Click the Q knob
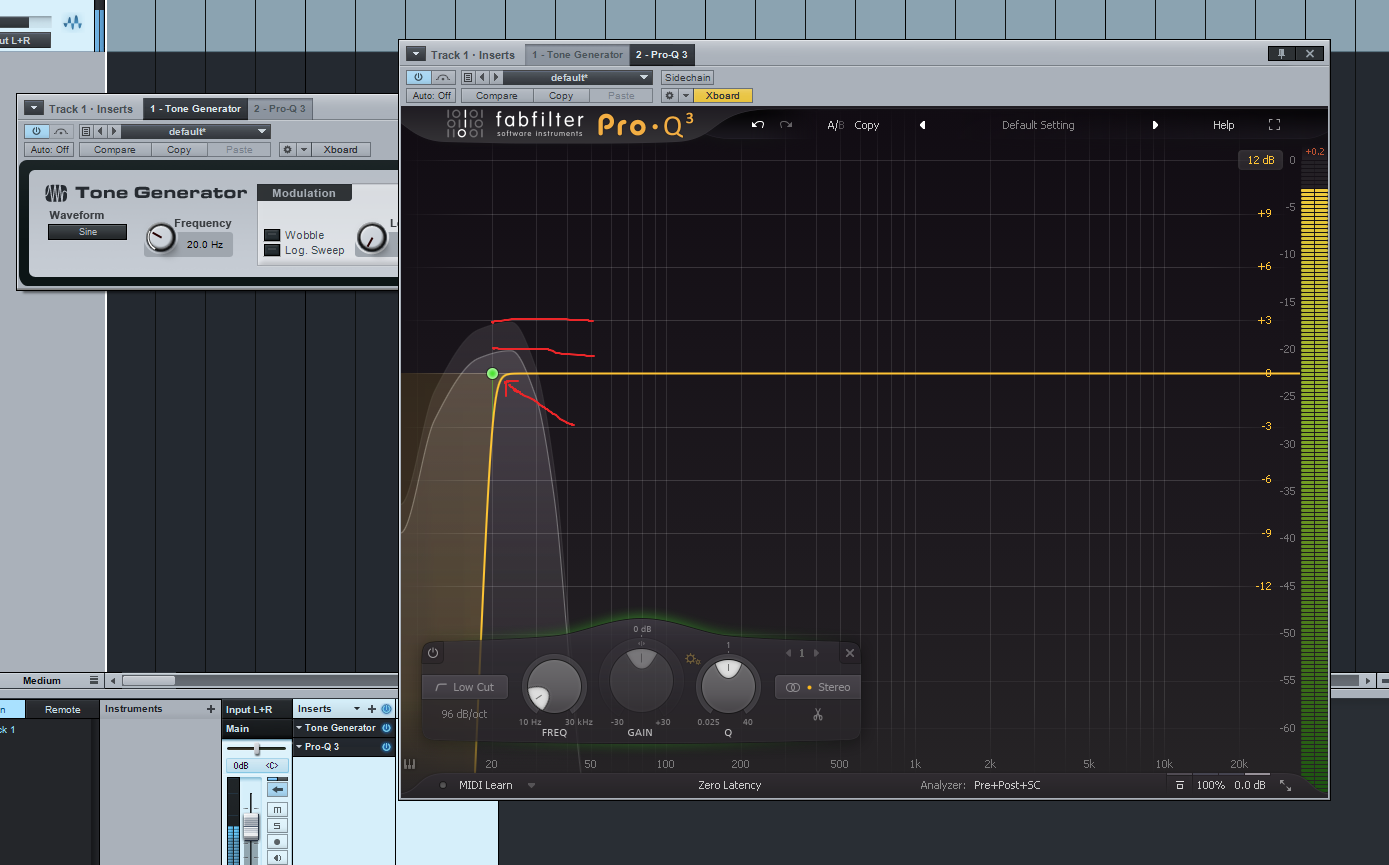This screenshot has width=1389, height=865. [728, 686]
